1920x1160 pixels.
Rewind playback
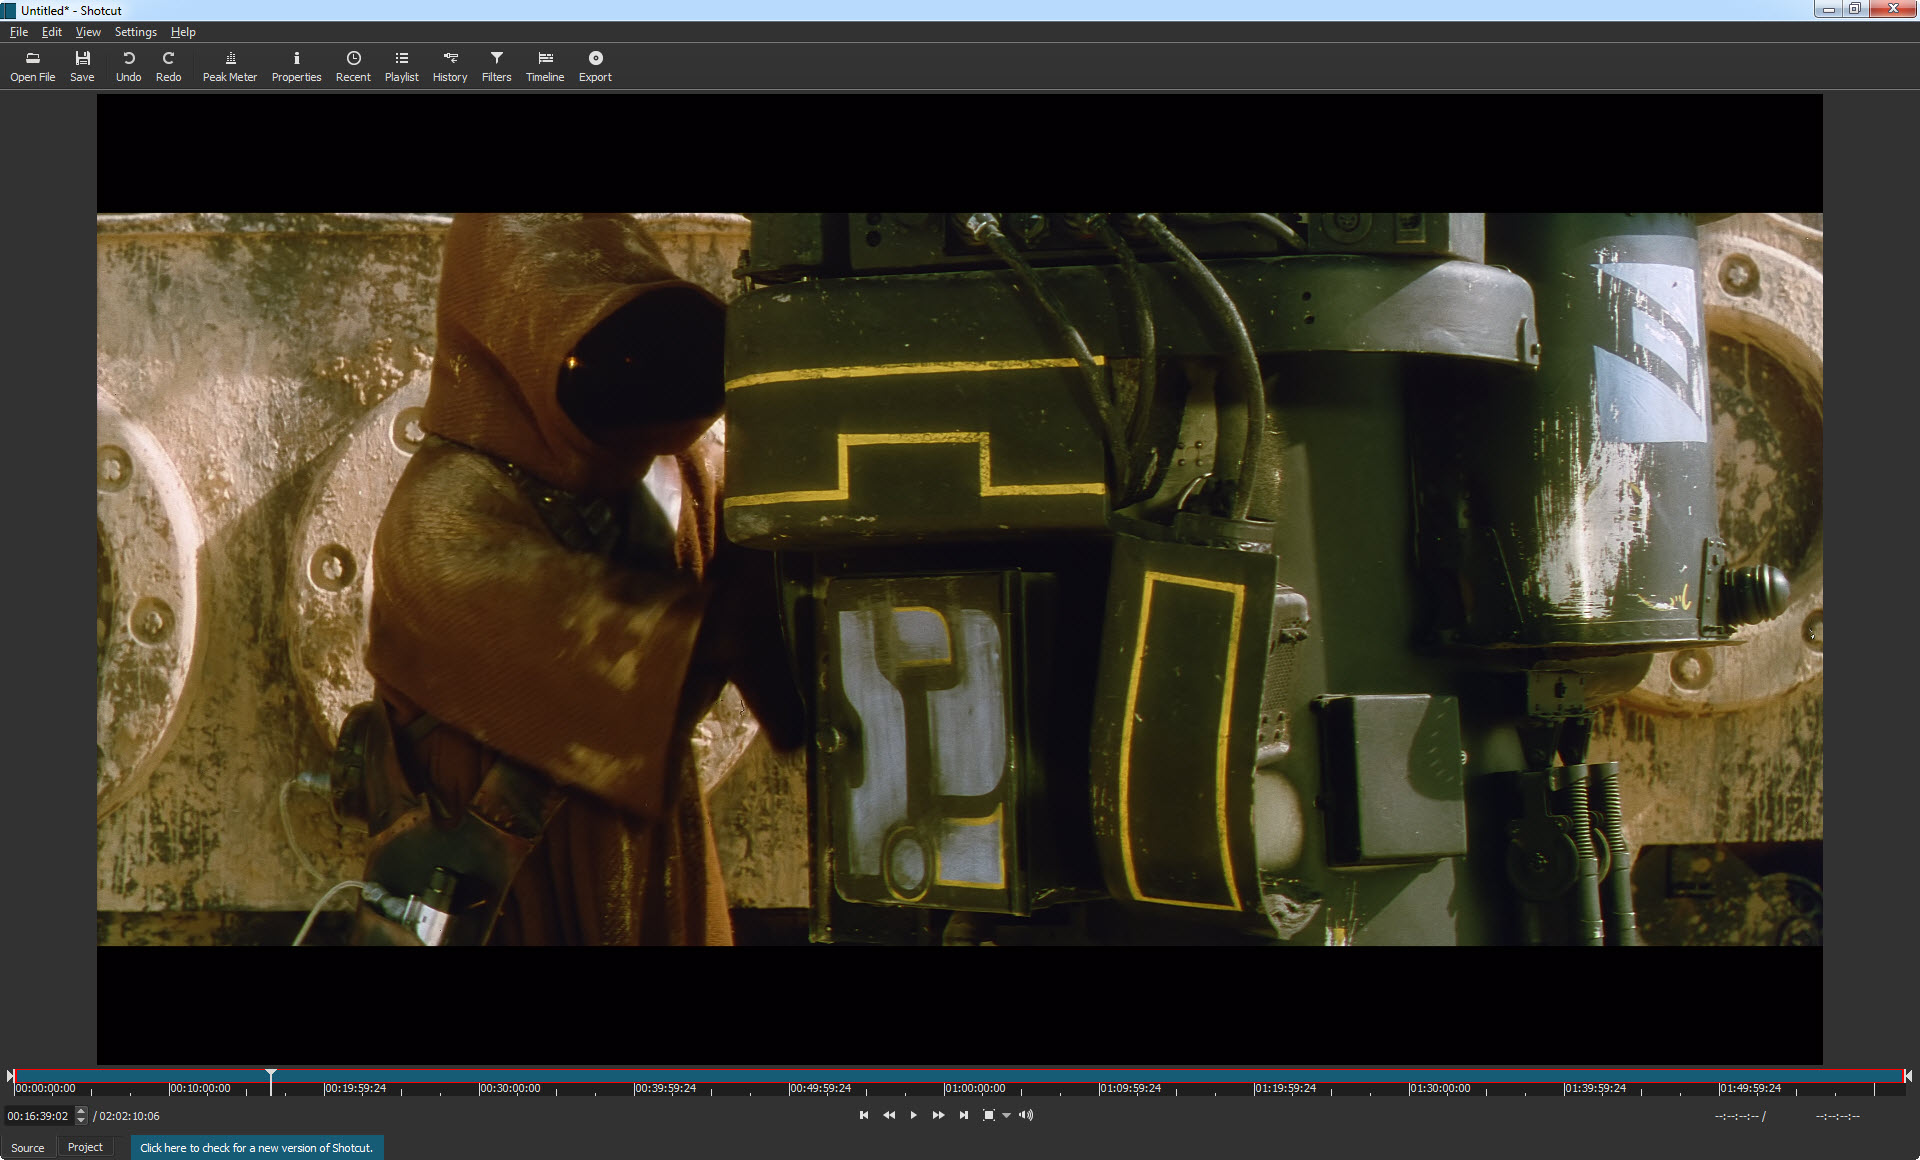(889, 1115)
